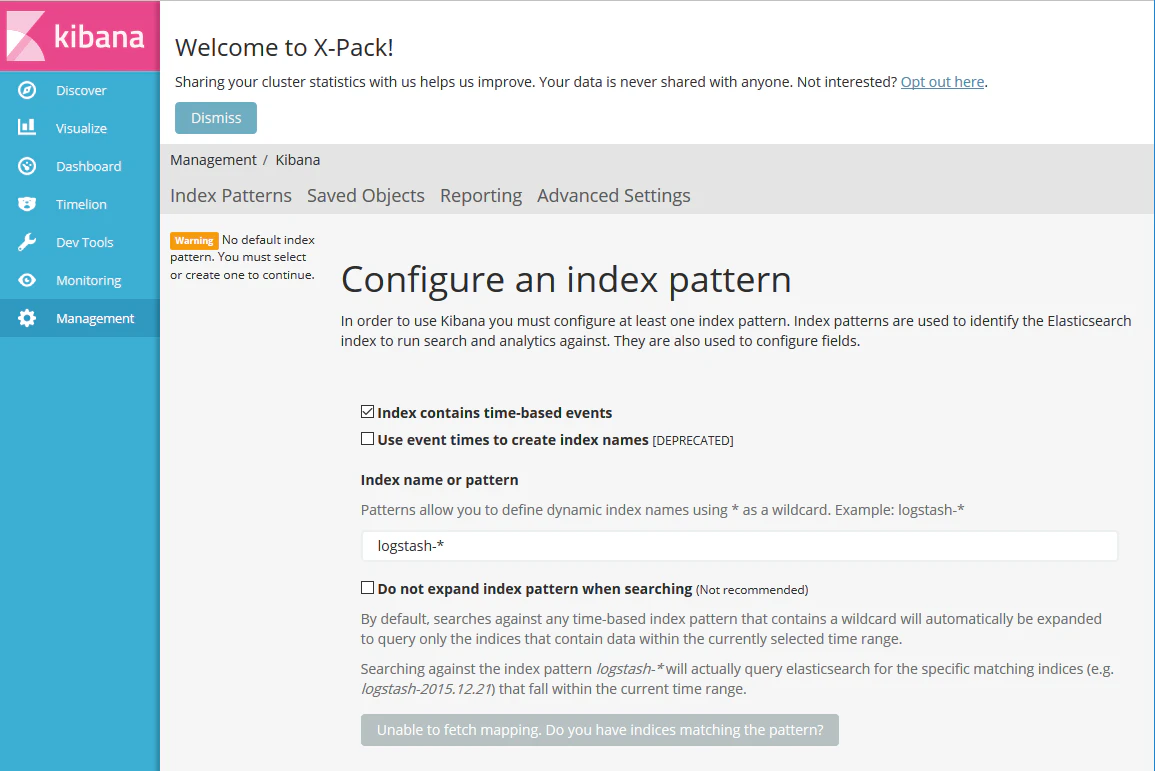This screenshot has width=1155, height=771.
Task: Click the Kibana logo icon
Action: pos(26,35)
